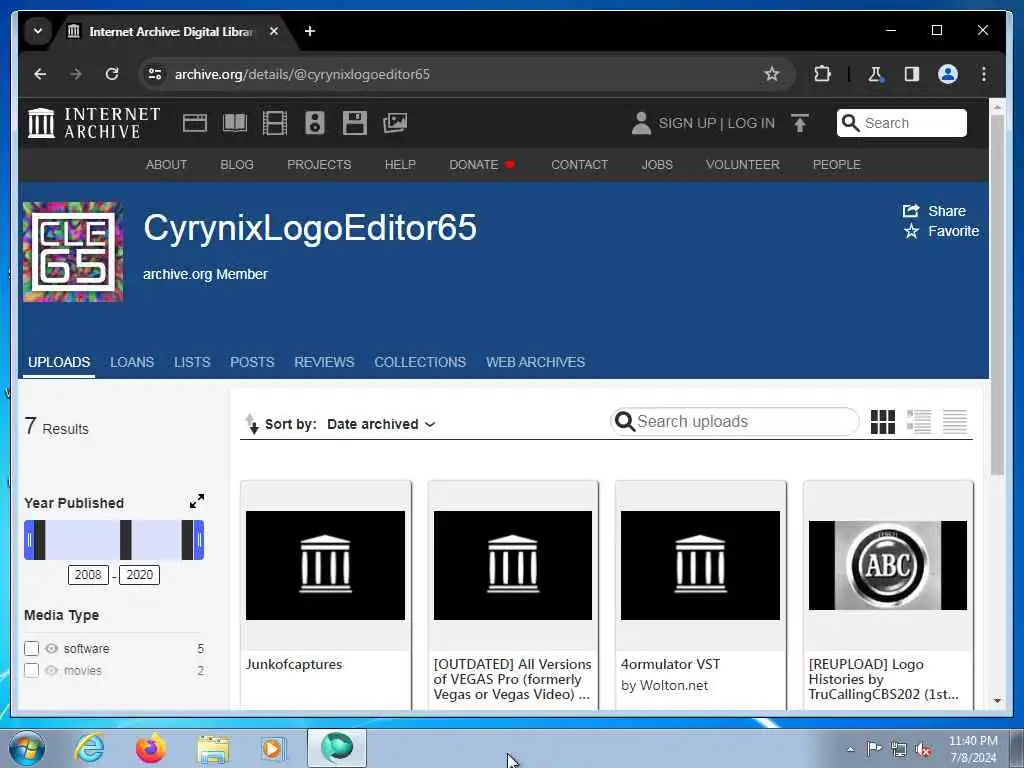Switch to compact list view
The image size is (1024, 768).
(x=955, y=422)
